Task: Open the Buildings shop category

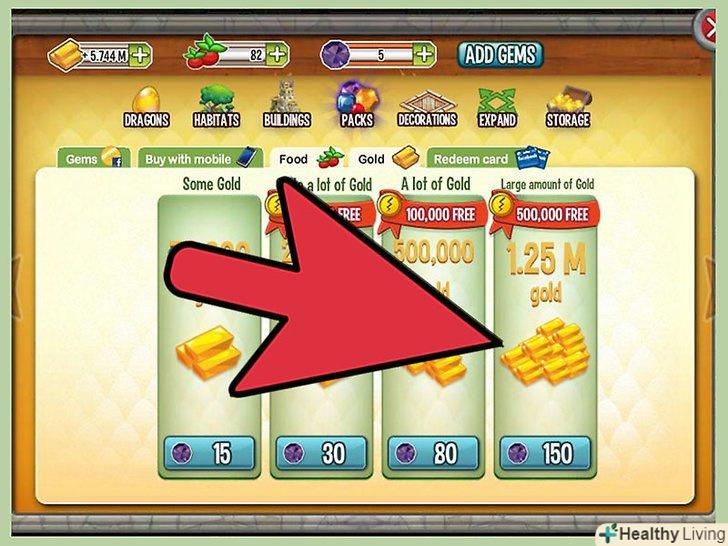Action: coord(286,105)
